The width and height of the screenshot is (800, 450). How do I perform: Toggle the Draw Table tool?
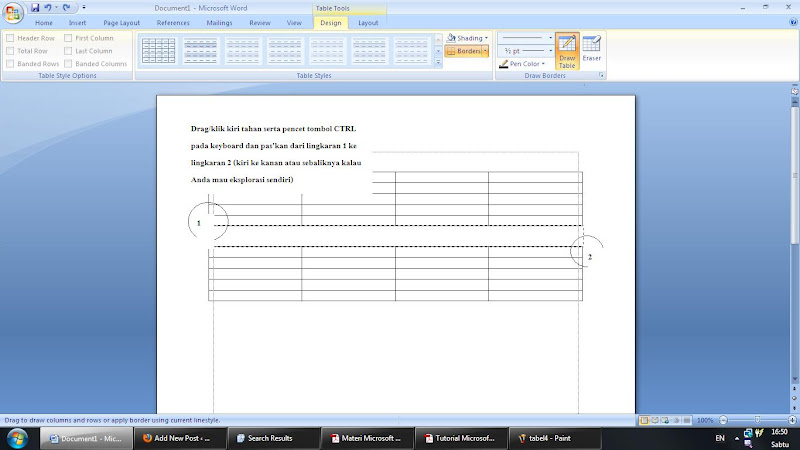pyautogui.click(x=567, y=51)
